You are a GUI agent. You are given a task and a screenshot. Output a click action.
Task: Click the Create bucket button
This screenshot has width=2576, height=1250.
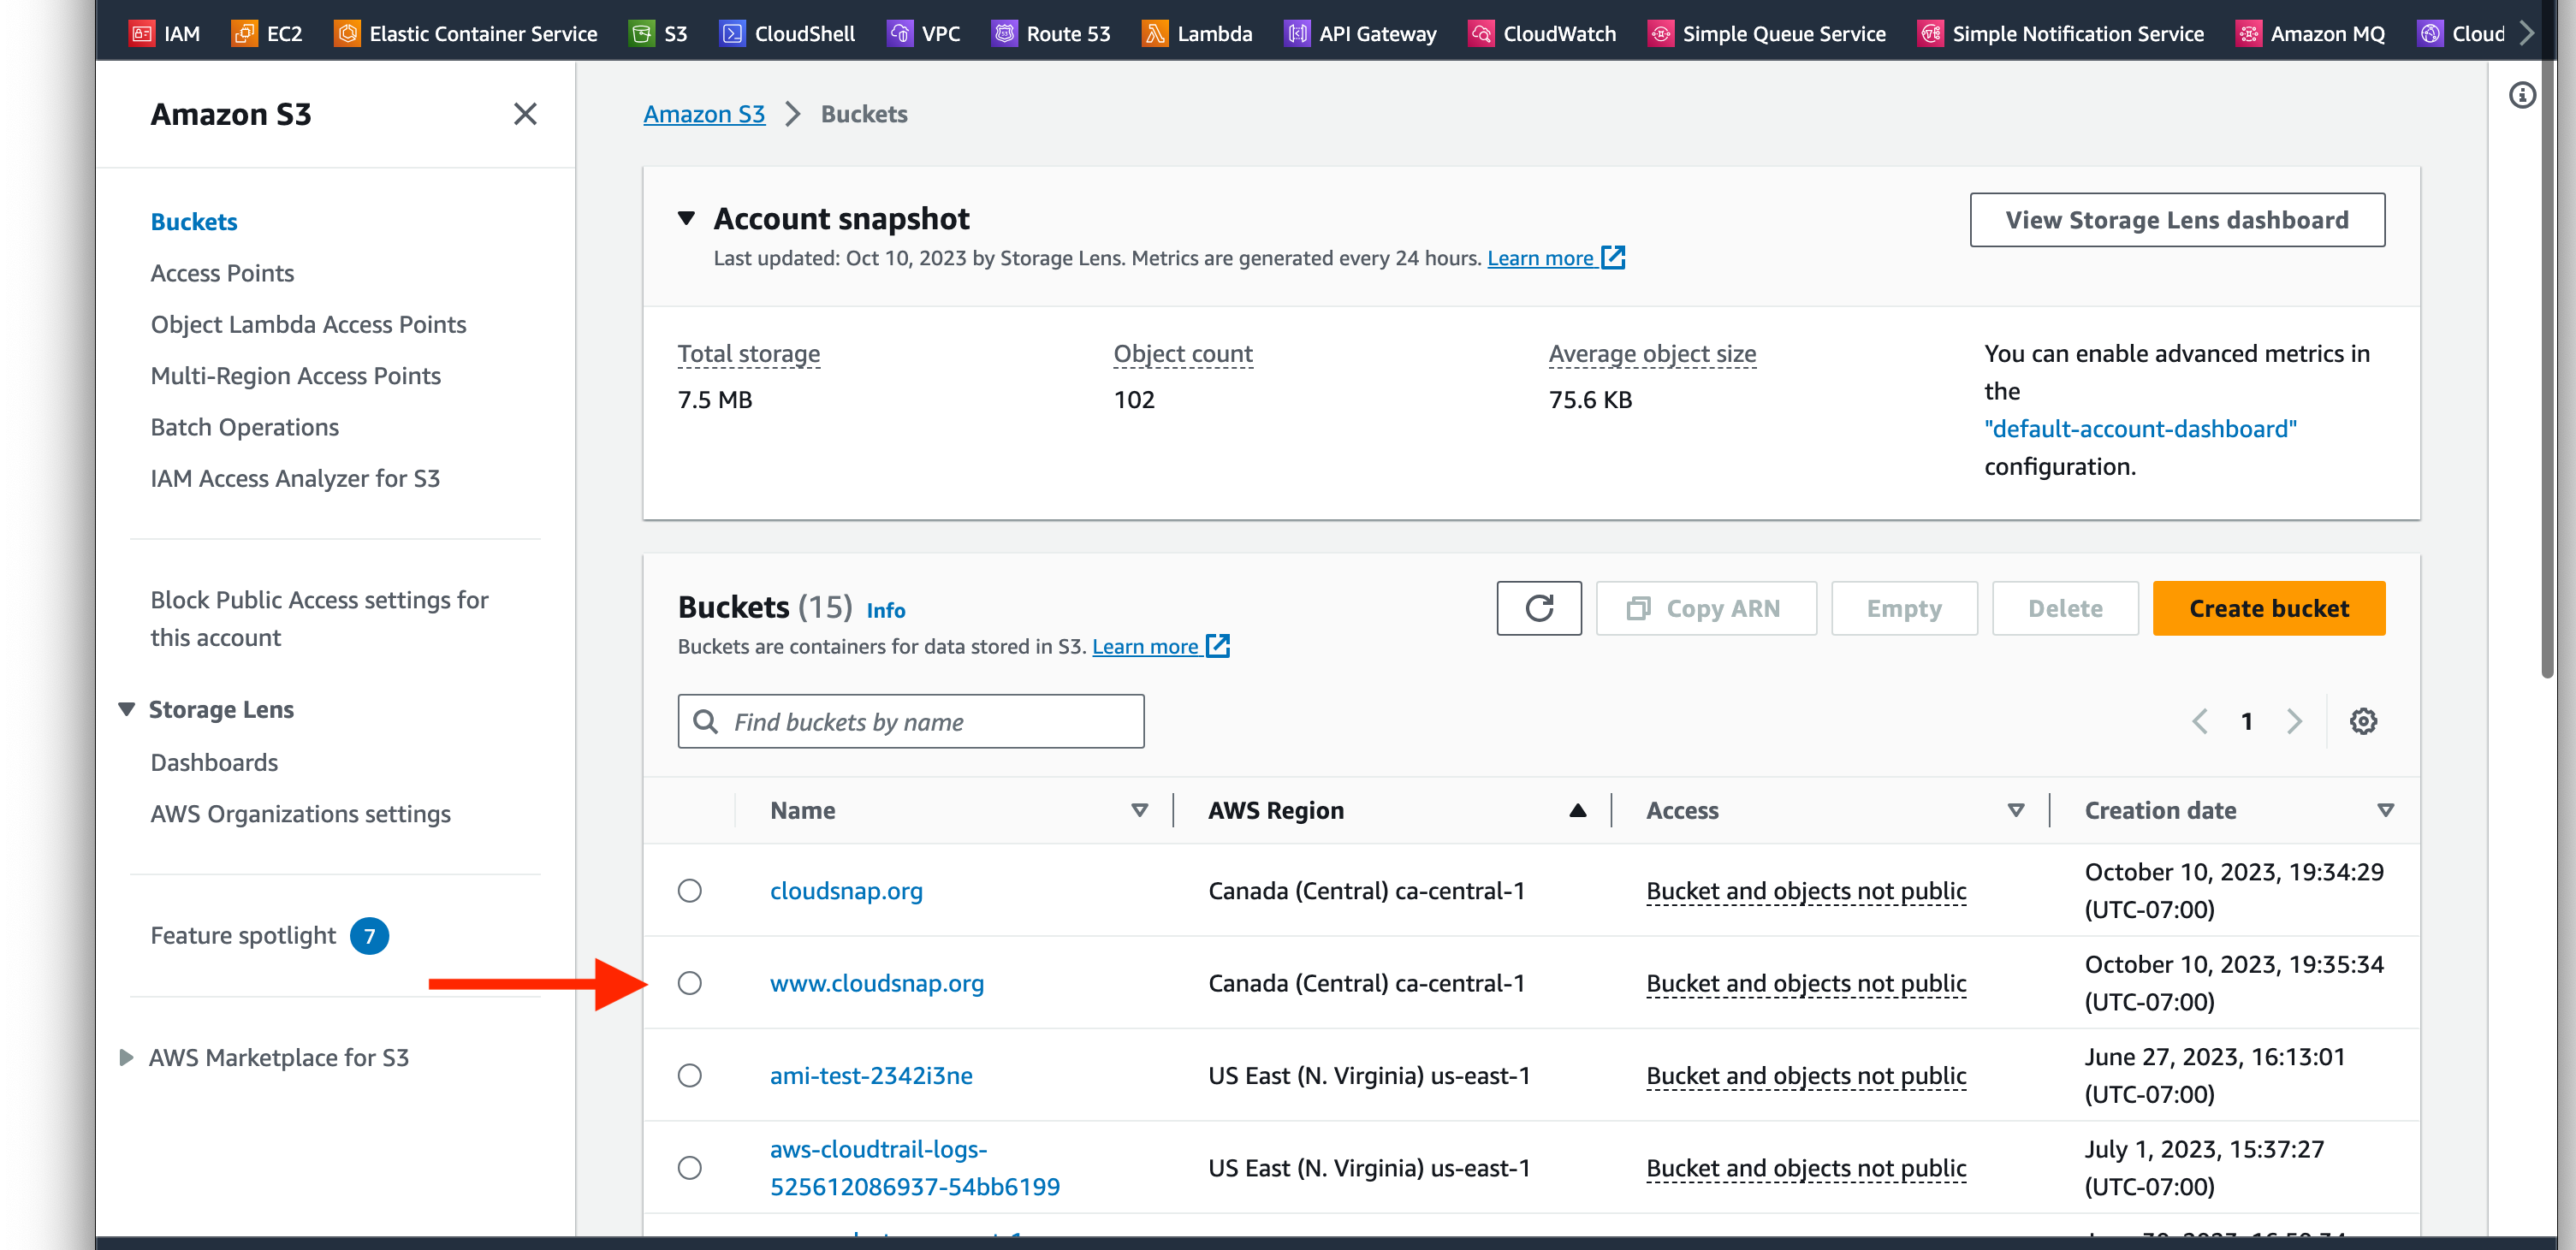tap(2269, 608)
